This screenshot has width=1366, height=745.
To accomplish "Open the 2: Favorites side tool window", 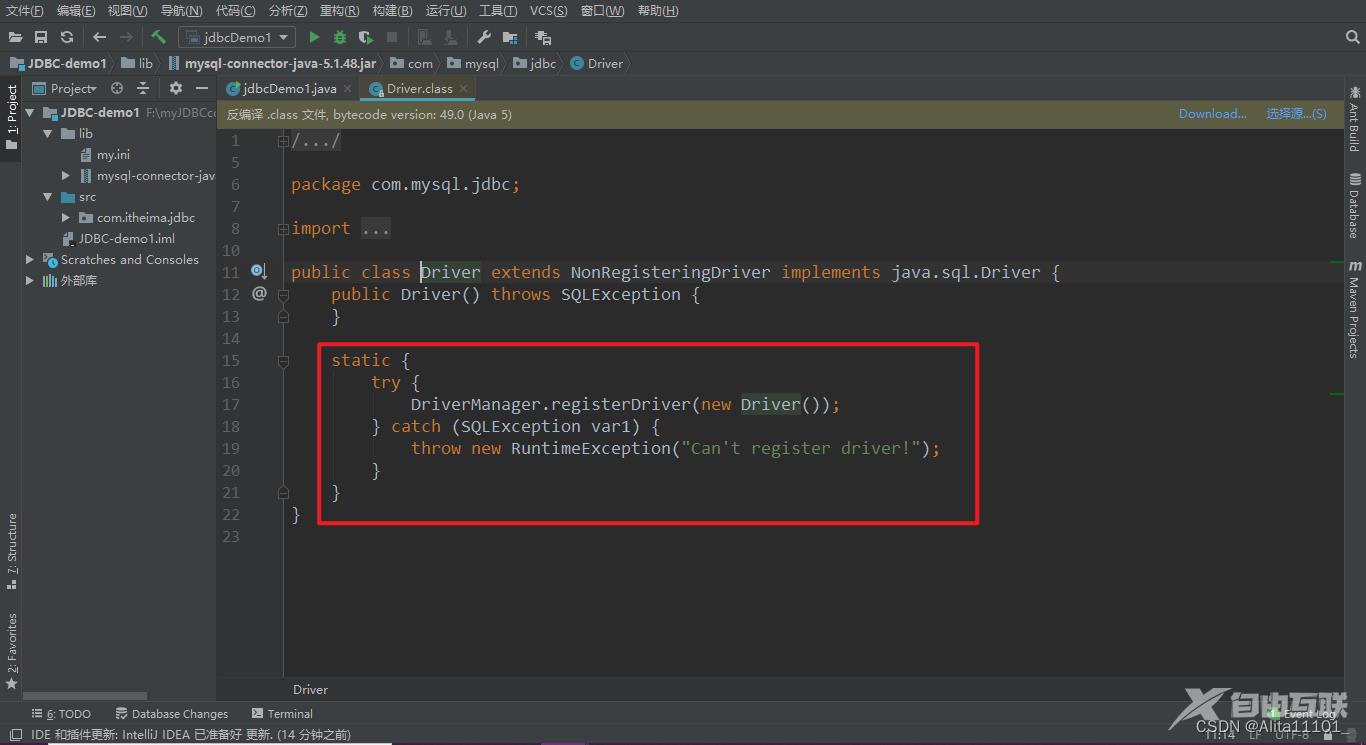I will point(11,650).
